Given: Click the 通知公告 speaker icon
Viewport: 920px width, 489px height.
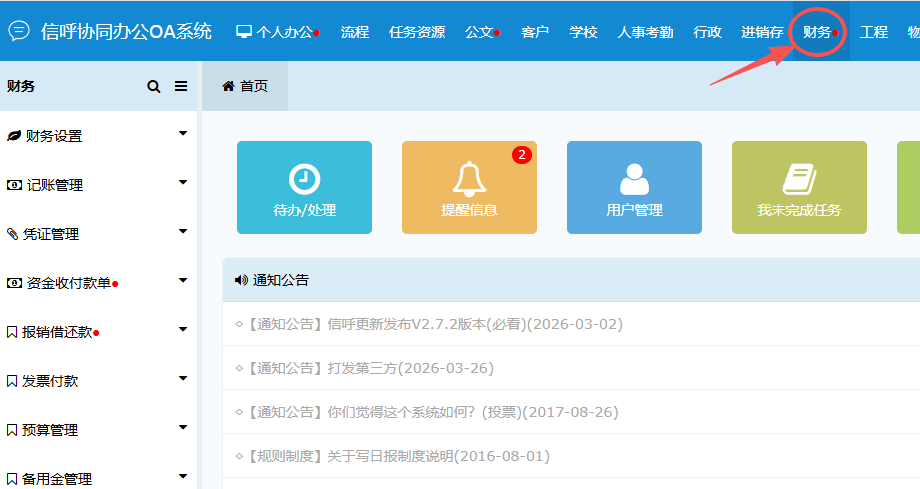Looking at the screenshot, I should point(241,280).
